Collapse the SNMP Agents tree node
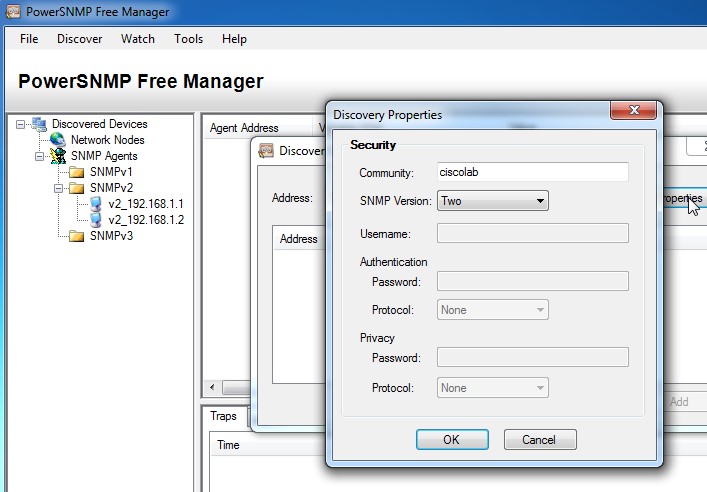The height and width of the screenshot is (492, 707). click(x=39, y=156)
